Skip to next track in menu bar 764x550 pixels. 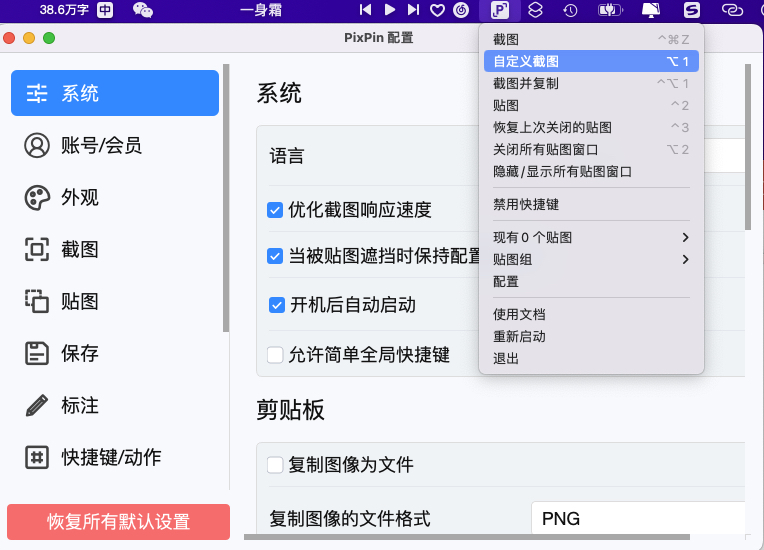tap(413, 10)
